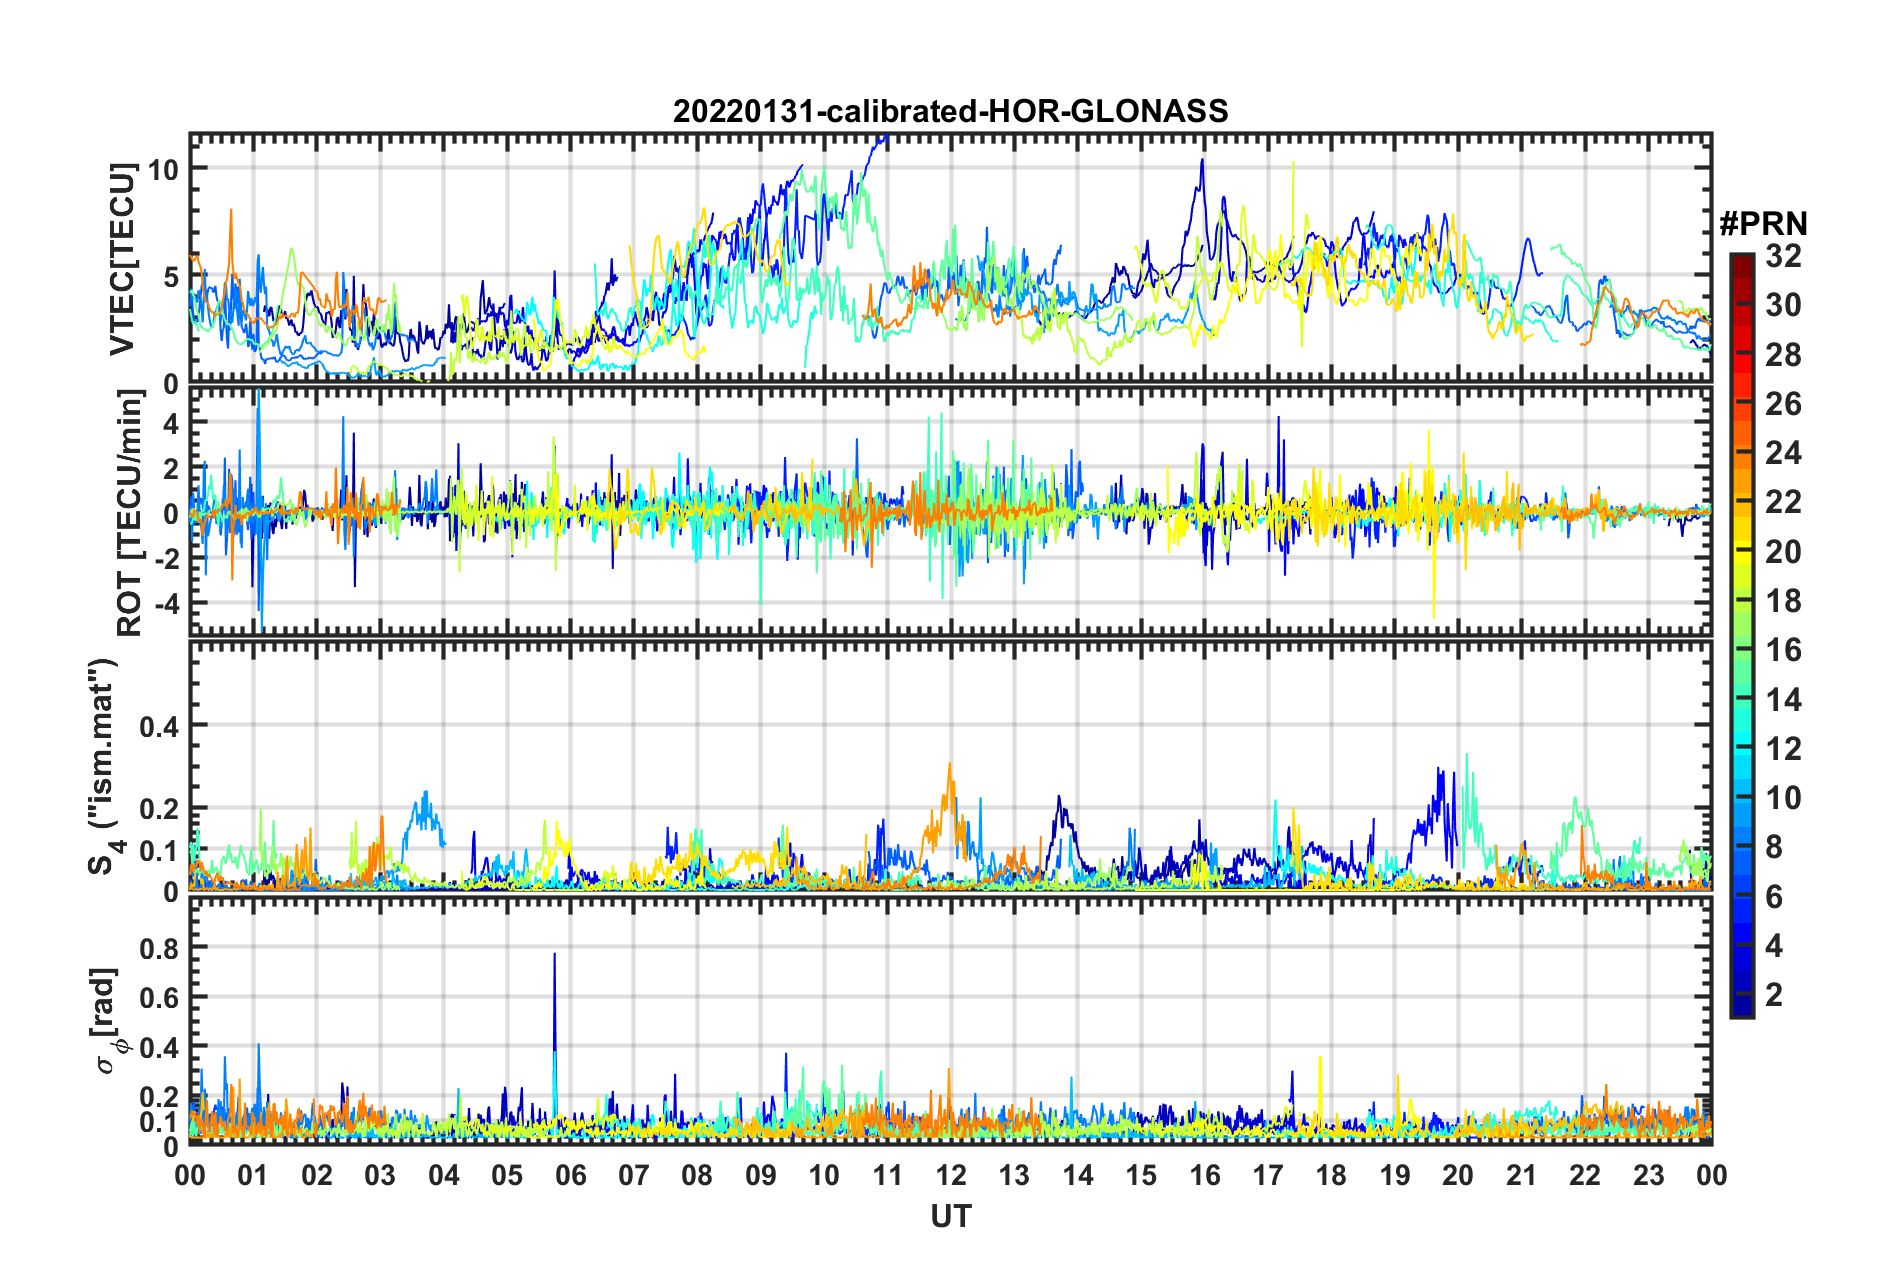The width and height of the screenshot is (1902, 1272).
Task: Click VTEC y-axis tick label 10
Action: click(163, 169)
